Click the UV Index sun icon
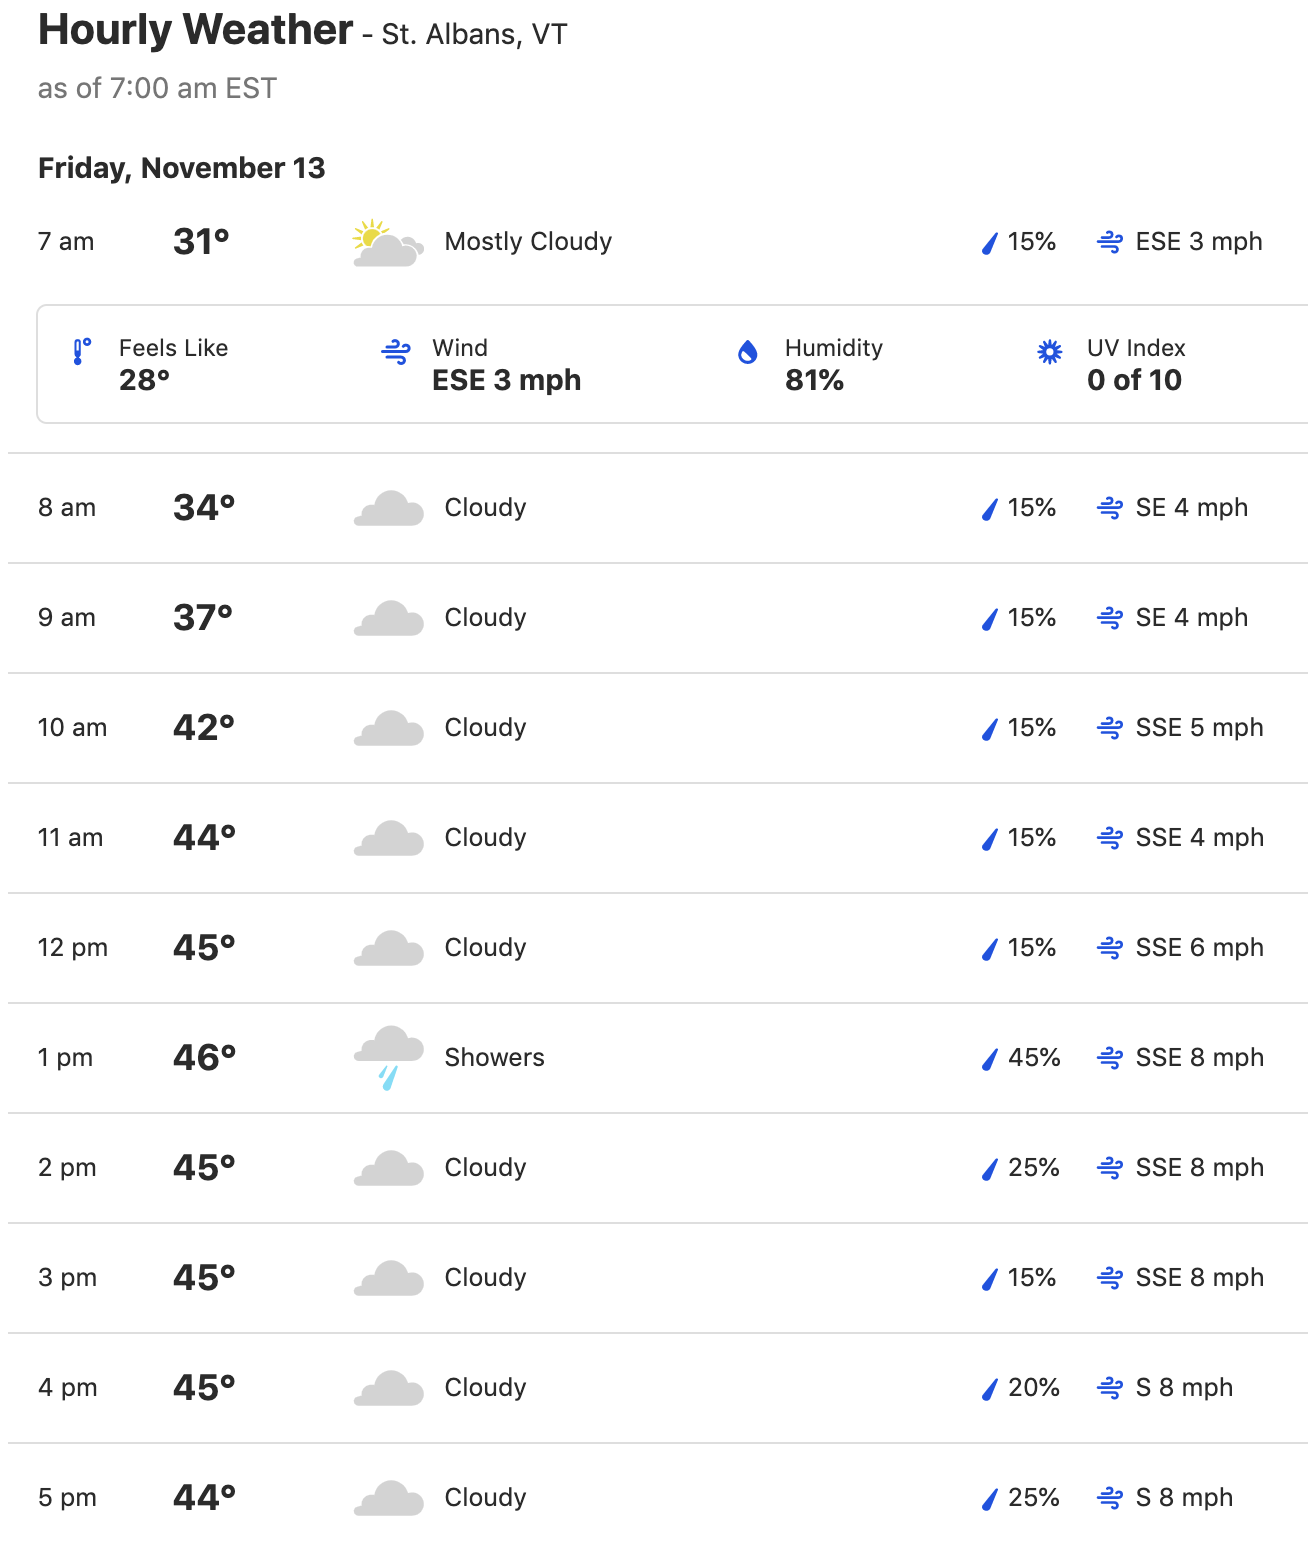1308x1548 pixels. (1049, 352)
